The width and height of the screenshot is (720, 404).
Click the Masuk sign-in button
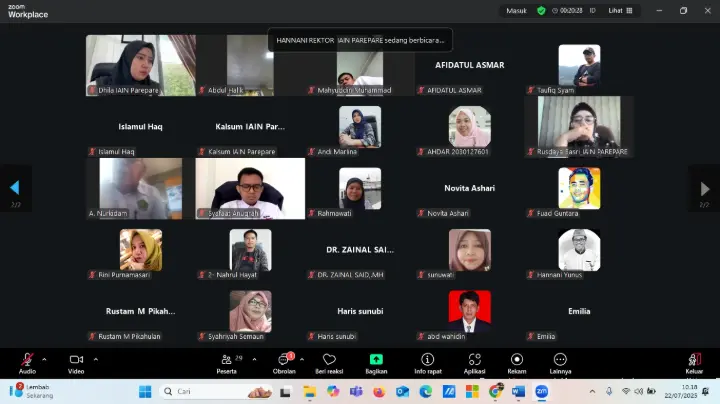pyautogui.click(x=516, y=10)
